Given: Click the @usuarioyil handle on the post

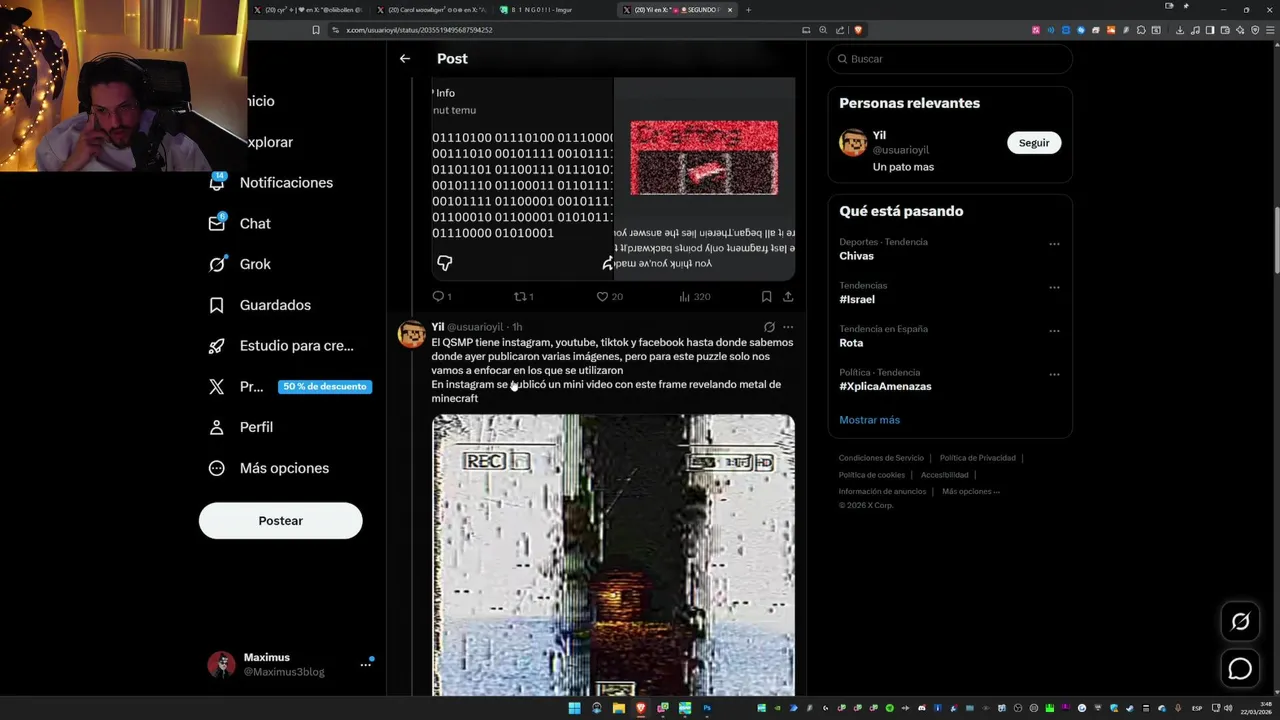Looking at the screenshot, I should tap(475, 327).
